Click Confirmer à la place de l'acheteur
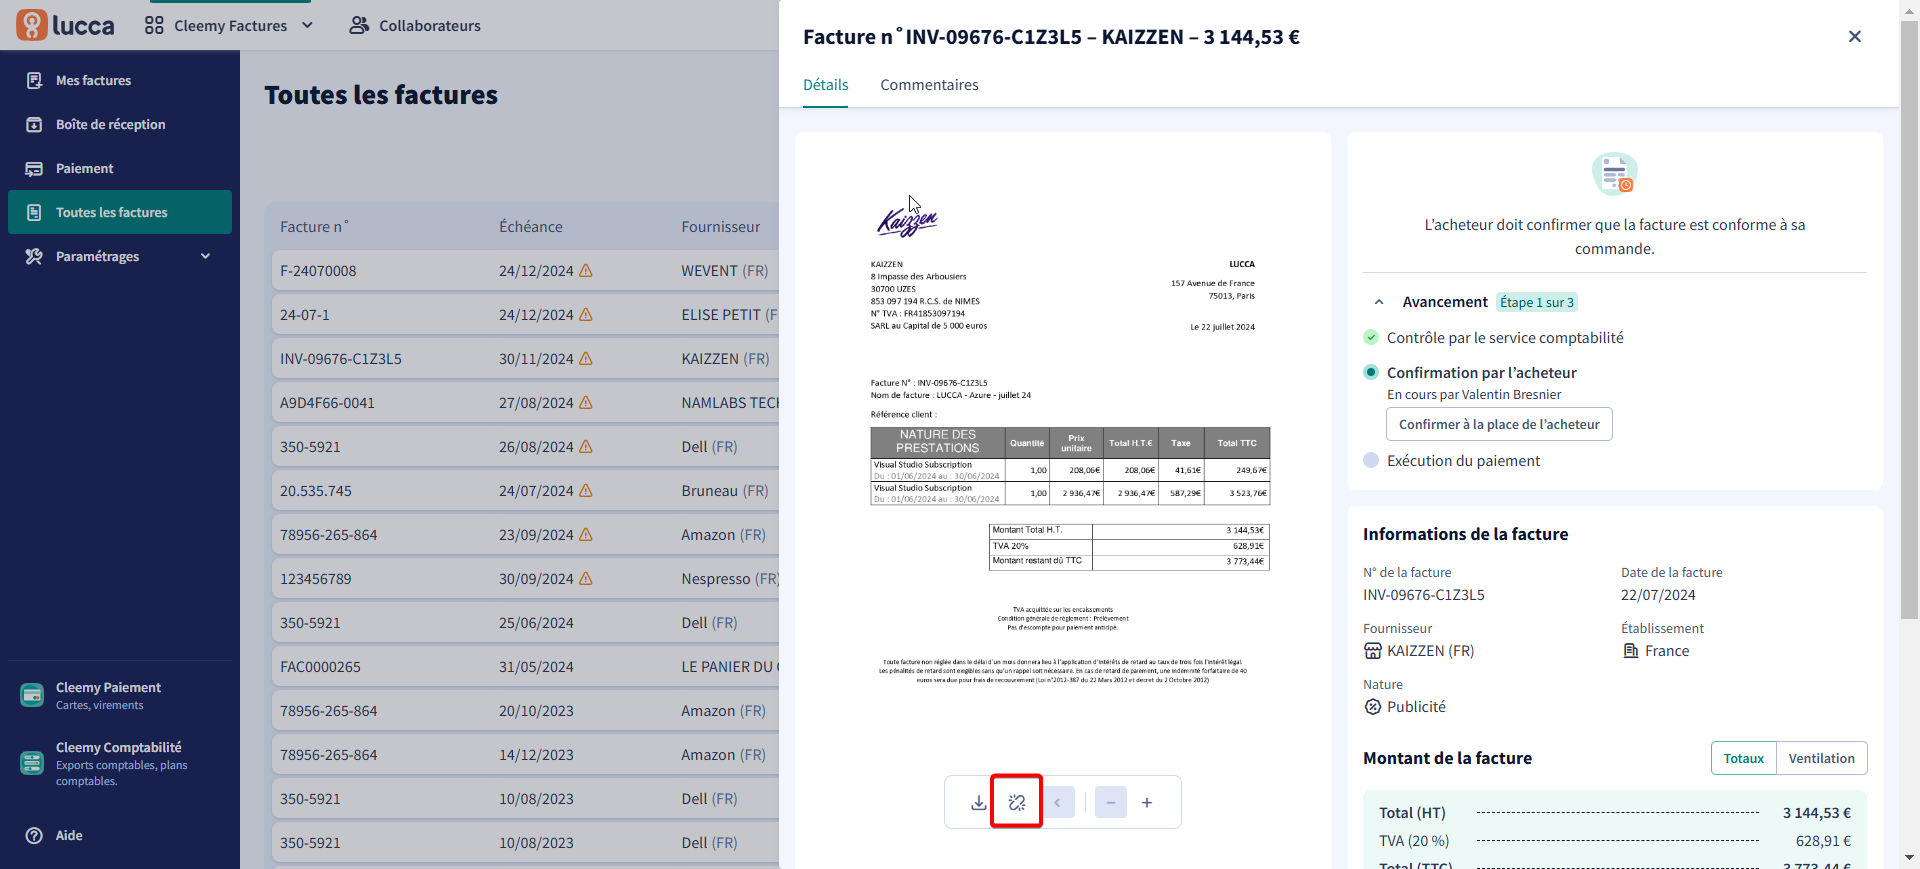1920x869 pixels. click(1499, 424)
